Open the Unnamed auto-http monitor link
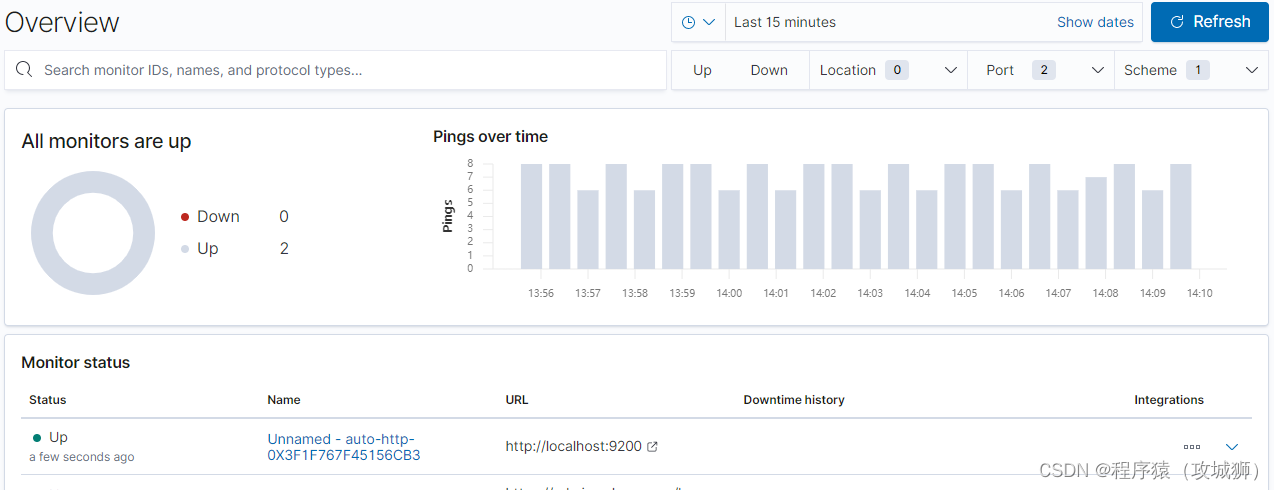Viewport: 1274px width, 490px height. [x=343, y=447]
